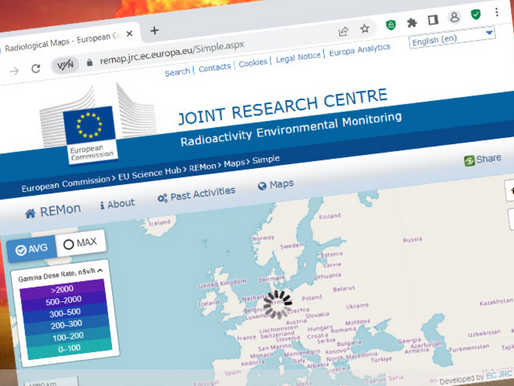The height and width of the screenshot is (386, 514).
Task: Click the 300–500 legend color band
Action: (x=65, y=313)
